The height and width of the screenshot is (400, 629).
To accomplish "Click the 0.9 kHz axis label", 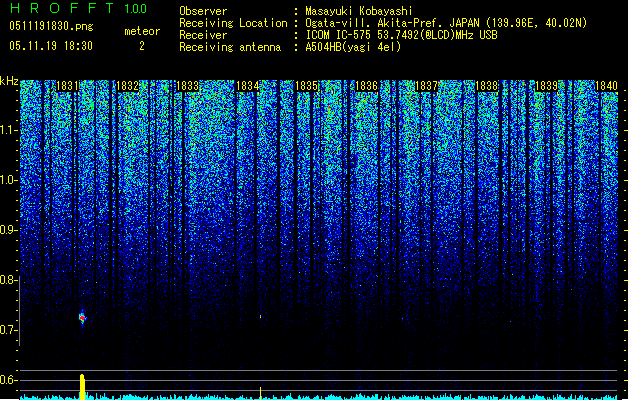I will point(8,230).
